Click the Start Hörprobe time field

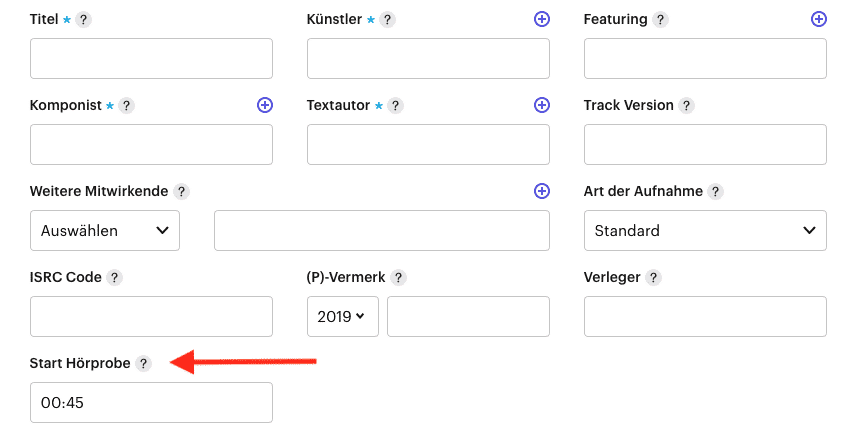(151, 402)
